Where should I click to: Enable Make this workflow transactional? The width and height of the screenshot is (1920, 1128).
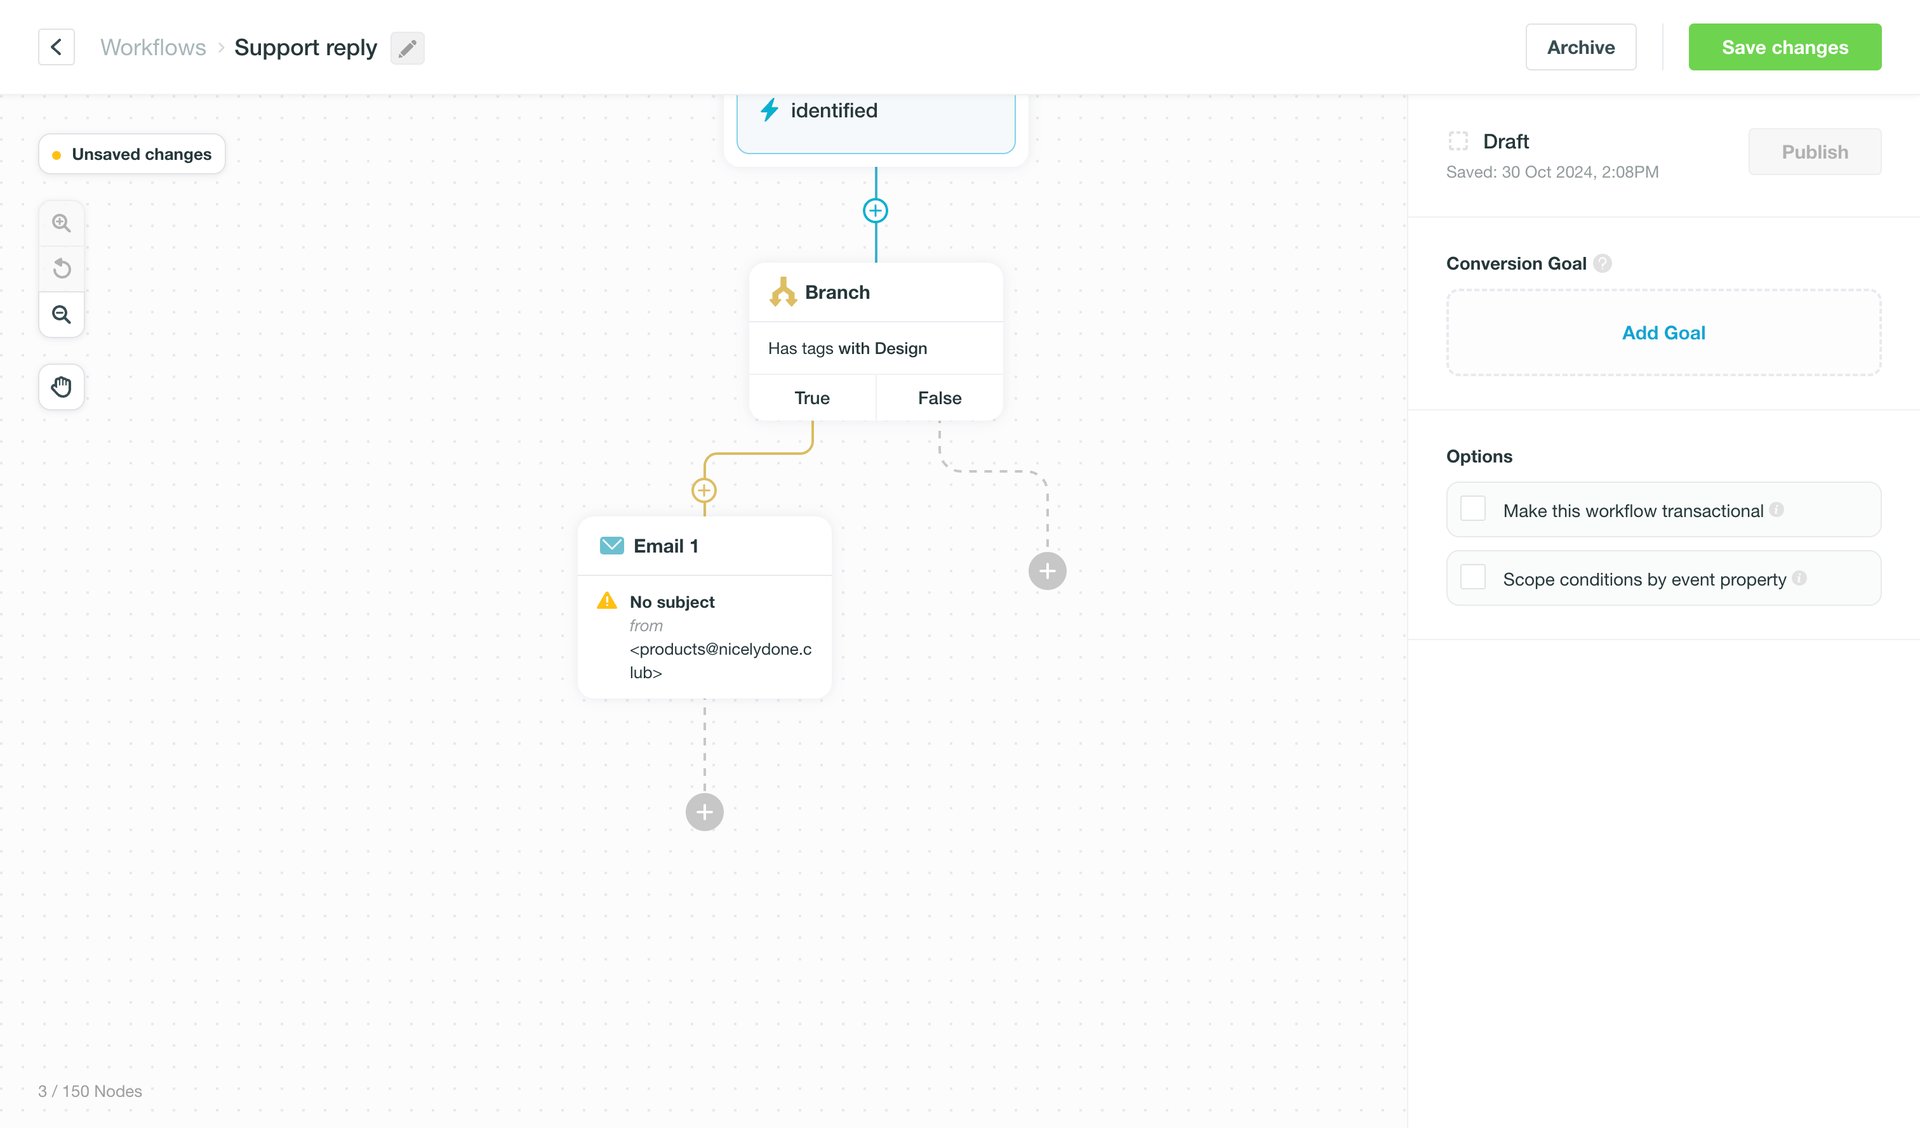tap(1472, 508)
